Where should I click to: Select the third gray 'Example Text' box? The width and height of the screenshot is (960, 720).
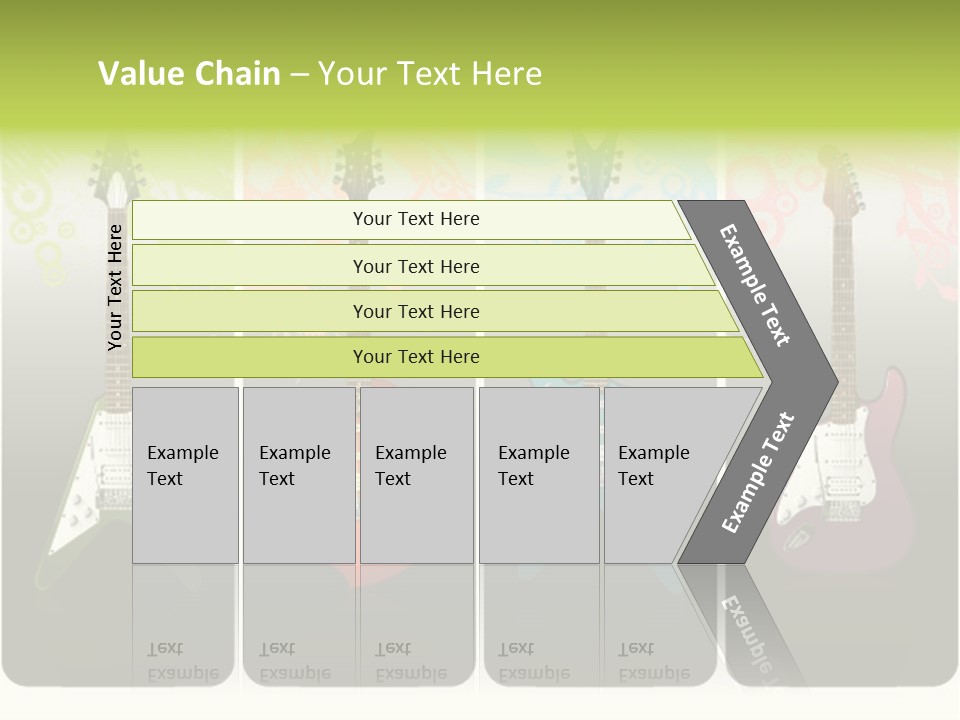pos(416,475)
